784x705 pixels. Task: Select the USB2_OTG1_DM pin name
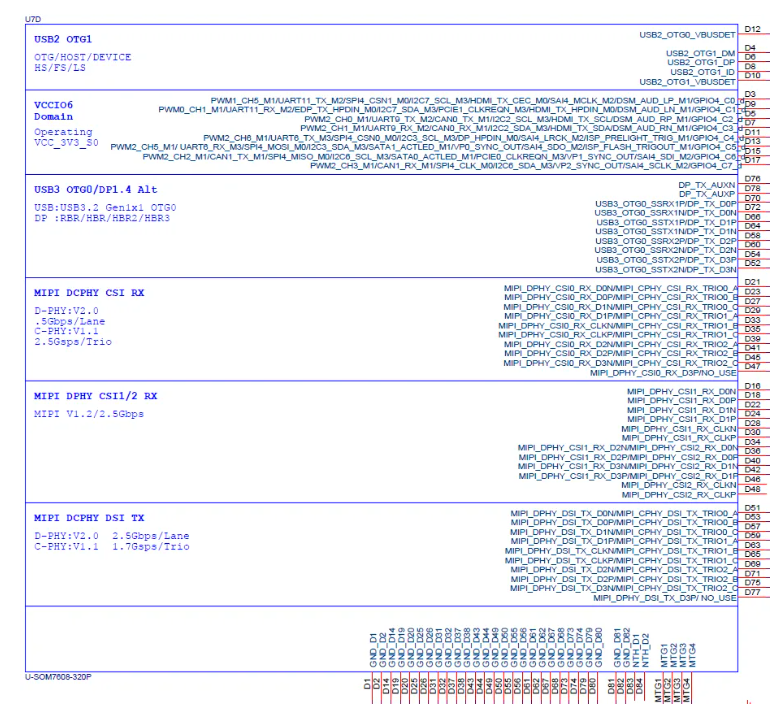(x=700, y=53)
